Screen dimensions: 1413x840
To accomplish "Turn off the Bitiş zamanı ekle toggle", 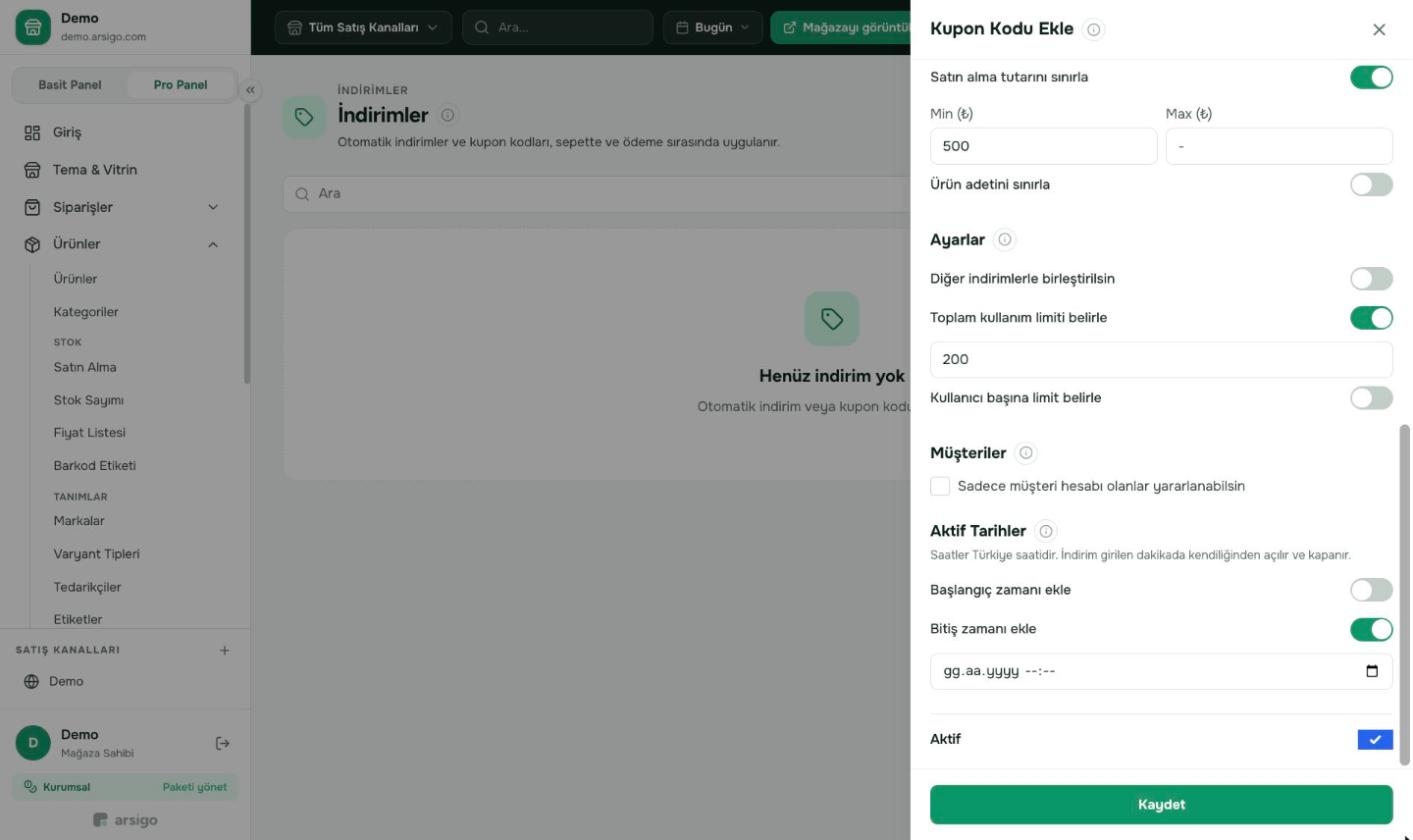I will pos(1371,628).
